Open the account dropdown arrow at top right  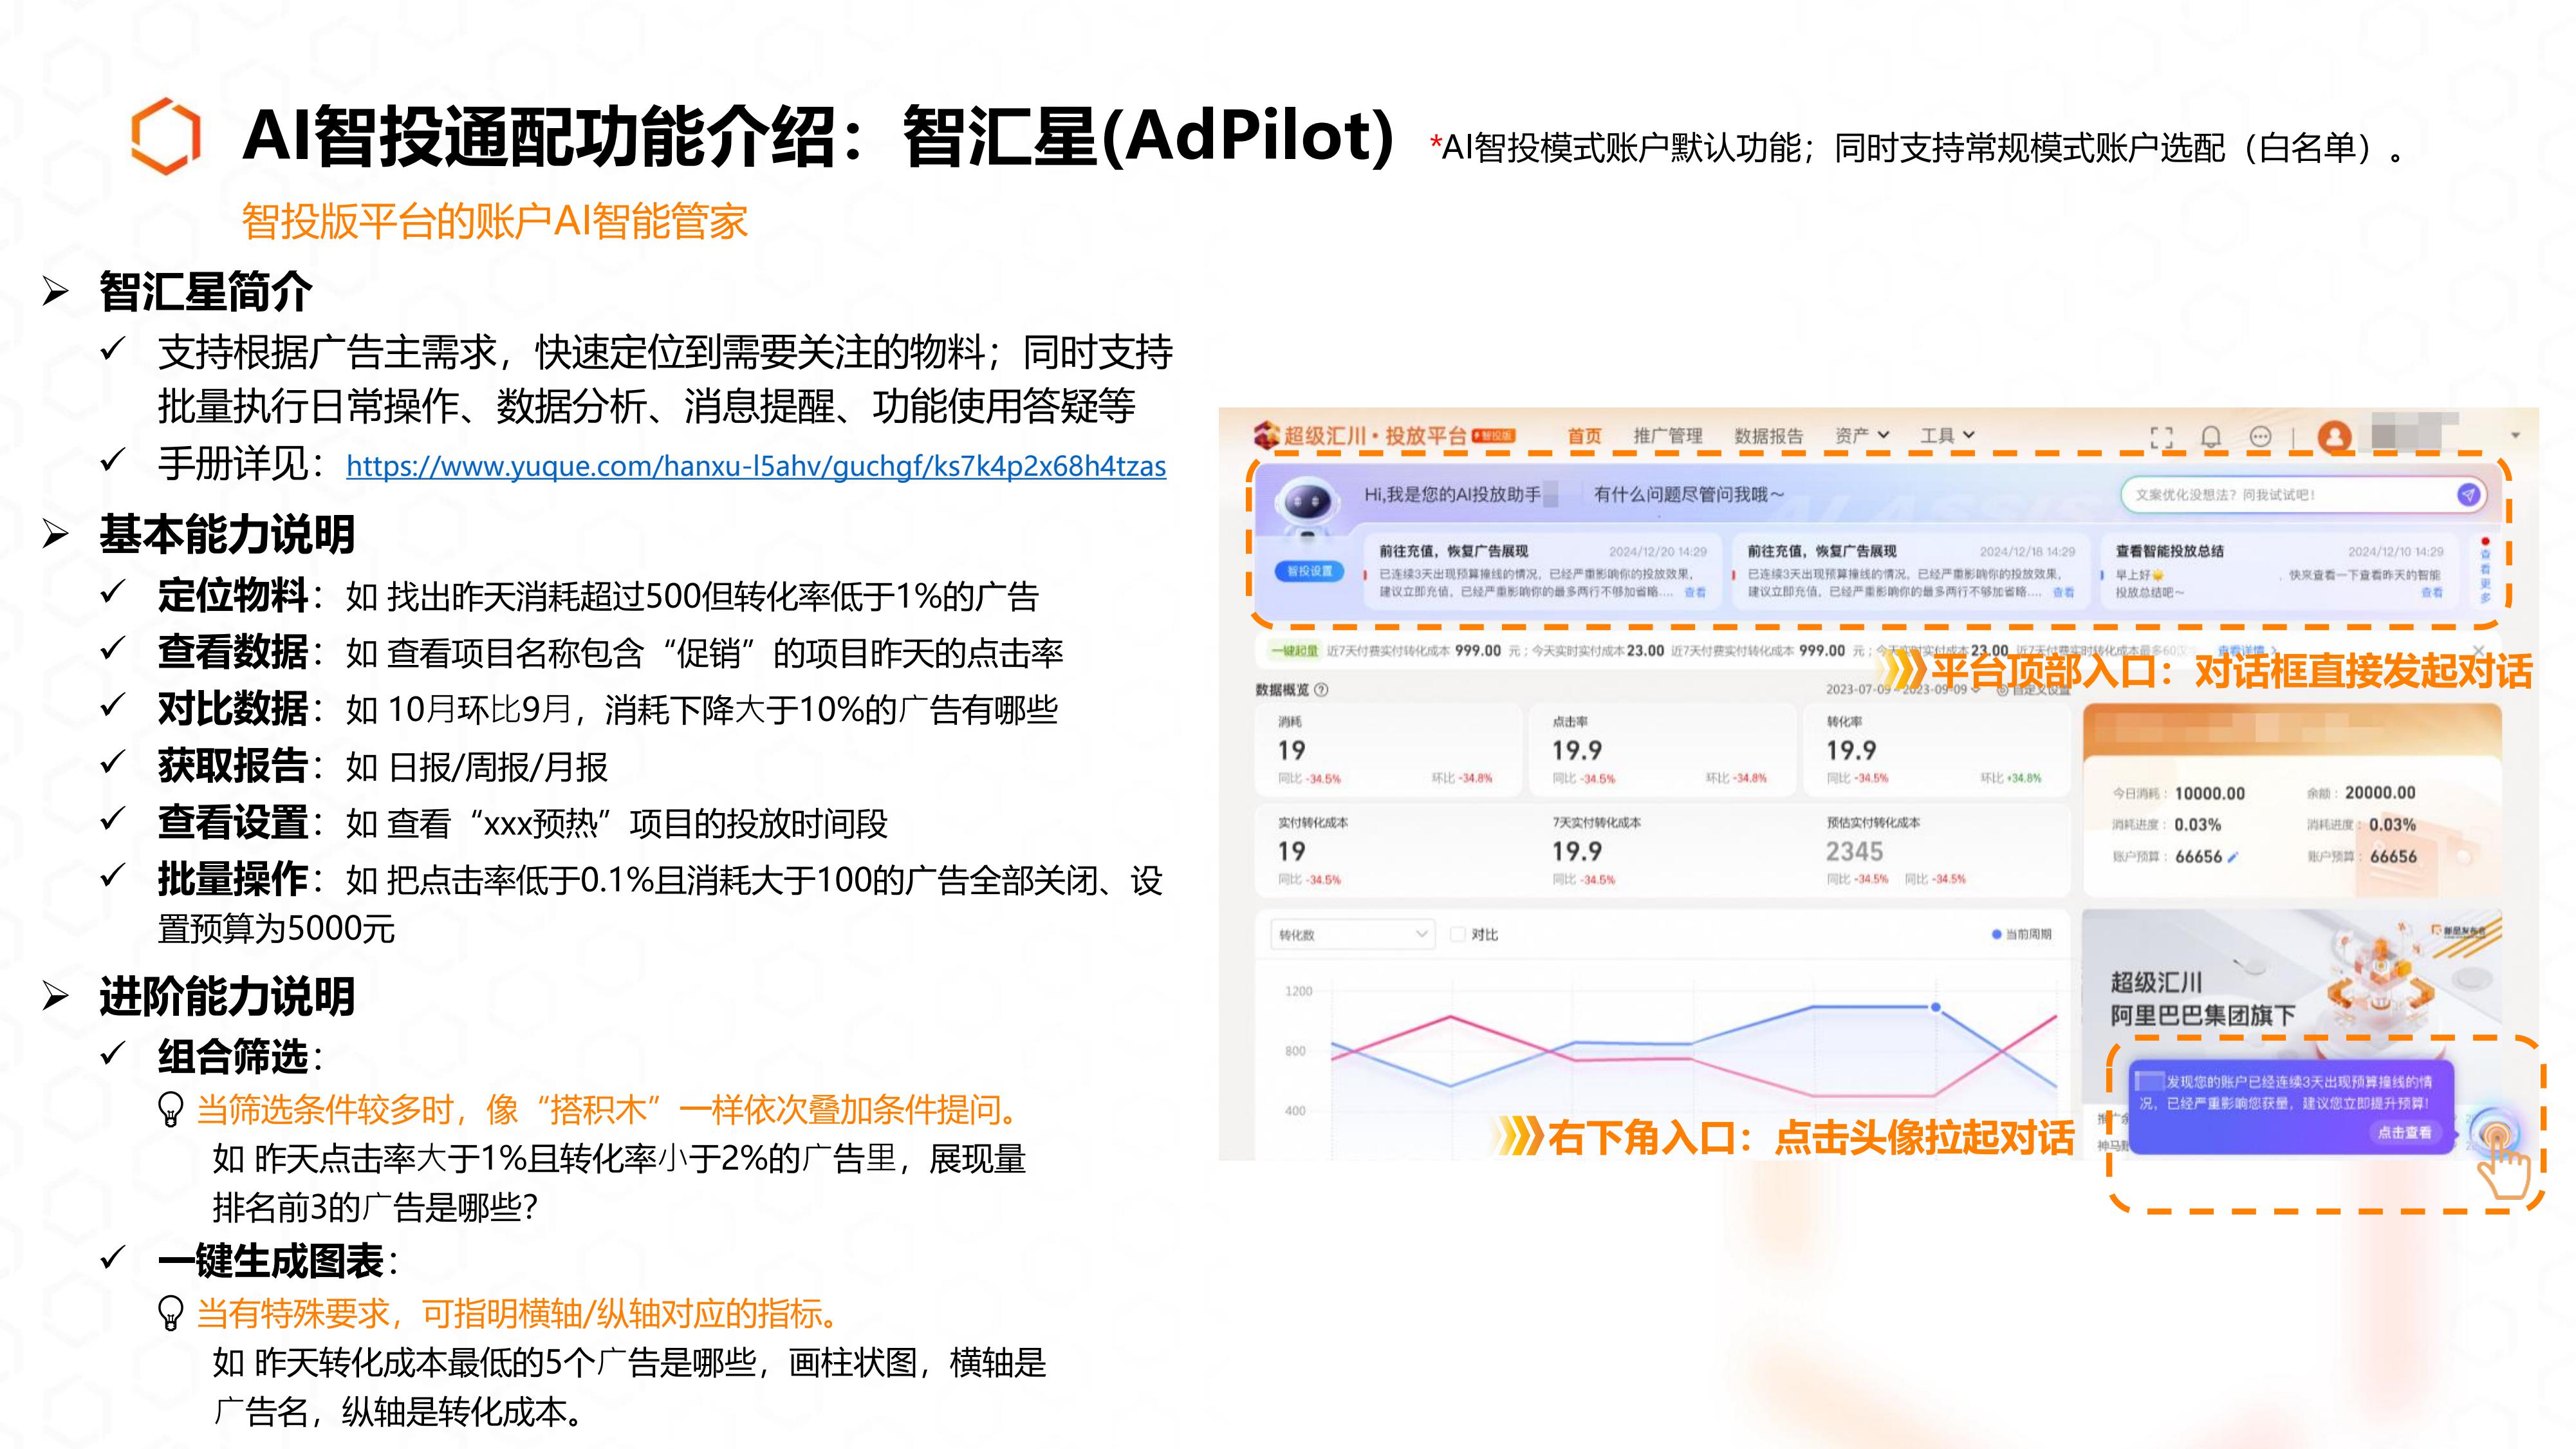(x=2515, y=436)
